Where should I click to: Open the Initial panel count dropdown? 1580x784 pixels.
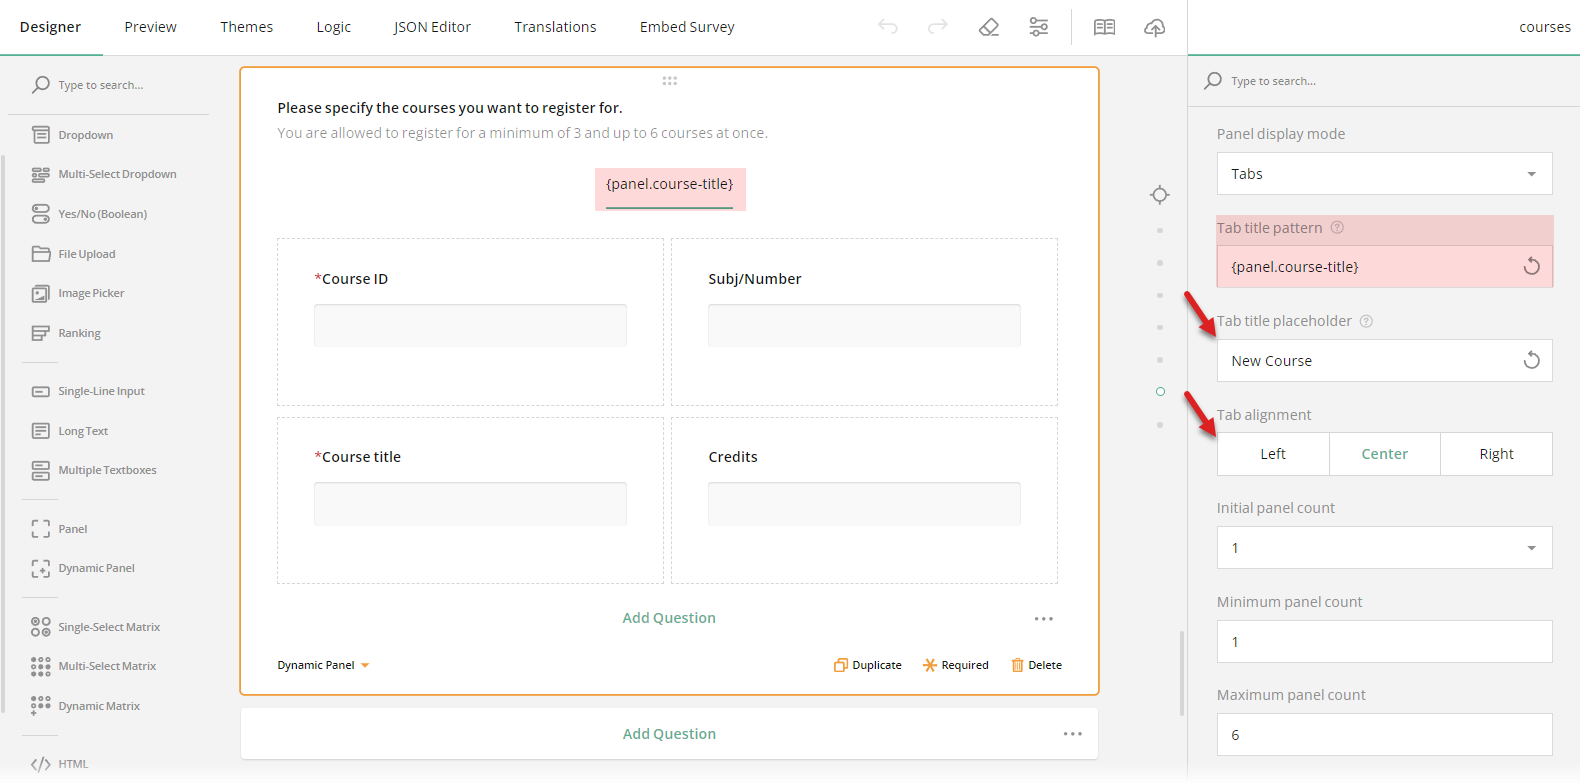pos(1385,548)
